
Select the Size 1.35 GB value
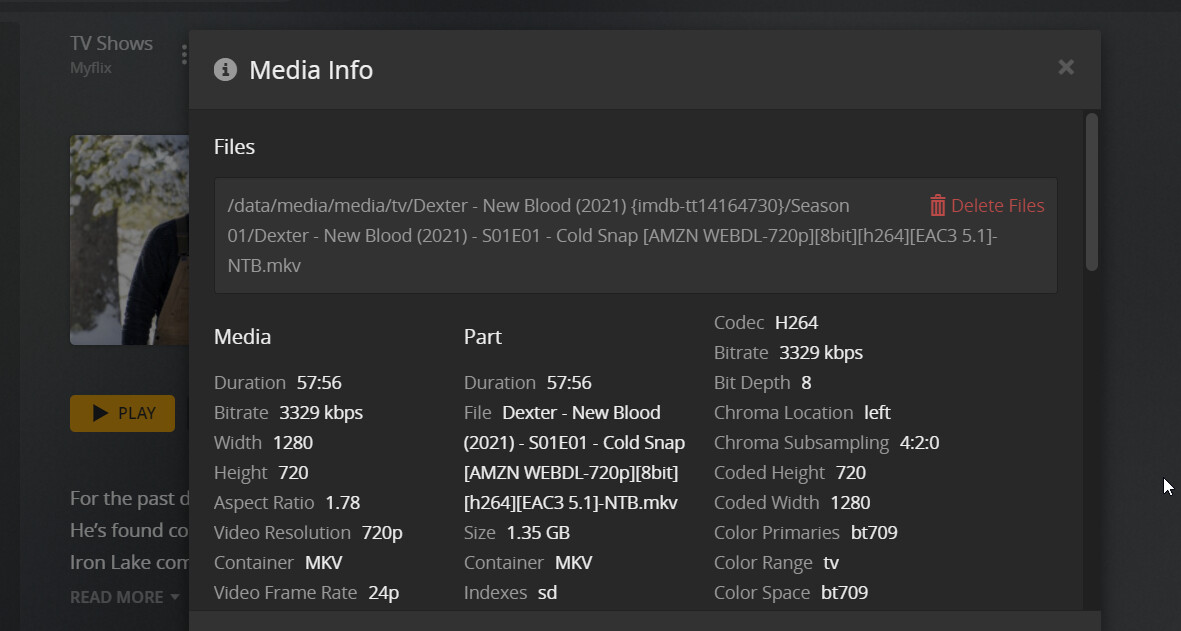point(538,533)
